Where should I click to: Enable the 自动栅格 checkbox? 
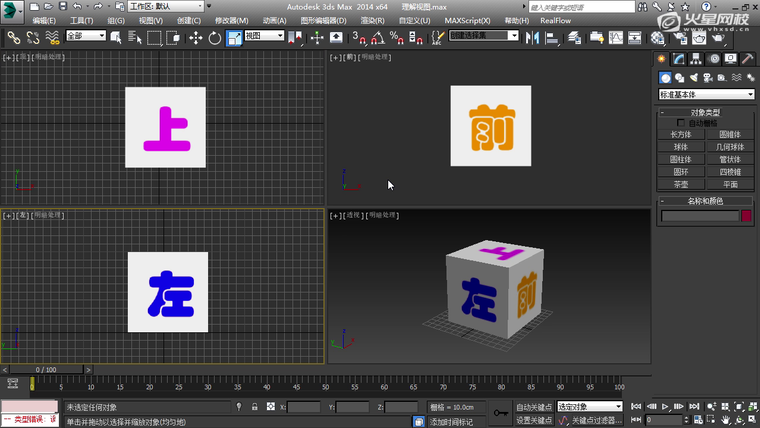click(x=682, y=123)
